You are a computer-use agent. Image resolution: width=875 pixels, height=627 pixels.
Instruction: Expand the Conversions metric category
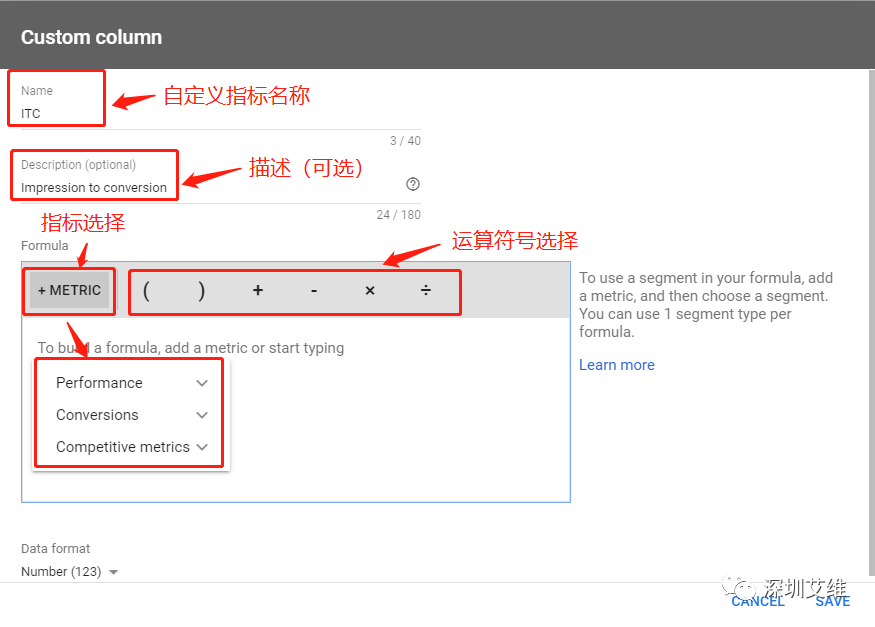tap(132, 415)
